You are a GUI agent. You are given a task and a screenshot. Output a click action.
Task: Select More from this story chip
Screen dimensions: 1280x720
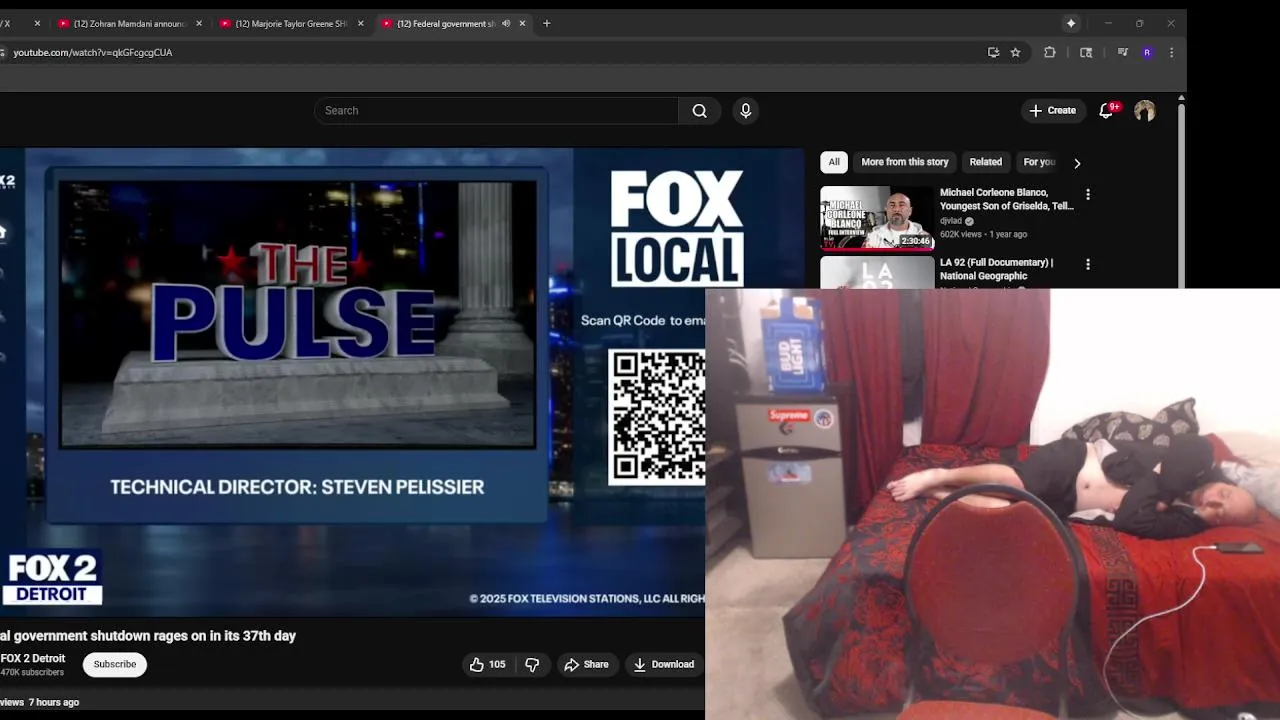905,162
